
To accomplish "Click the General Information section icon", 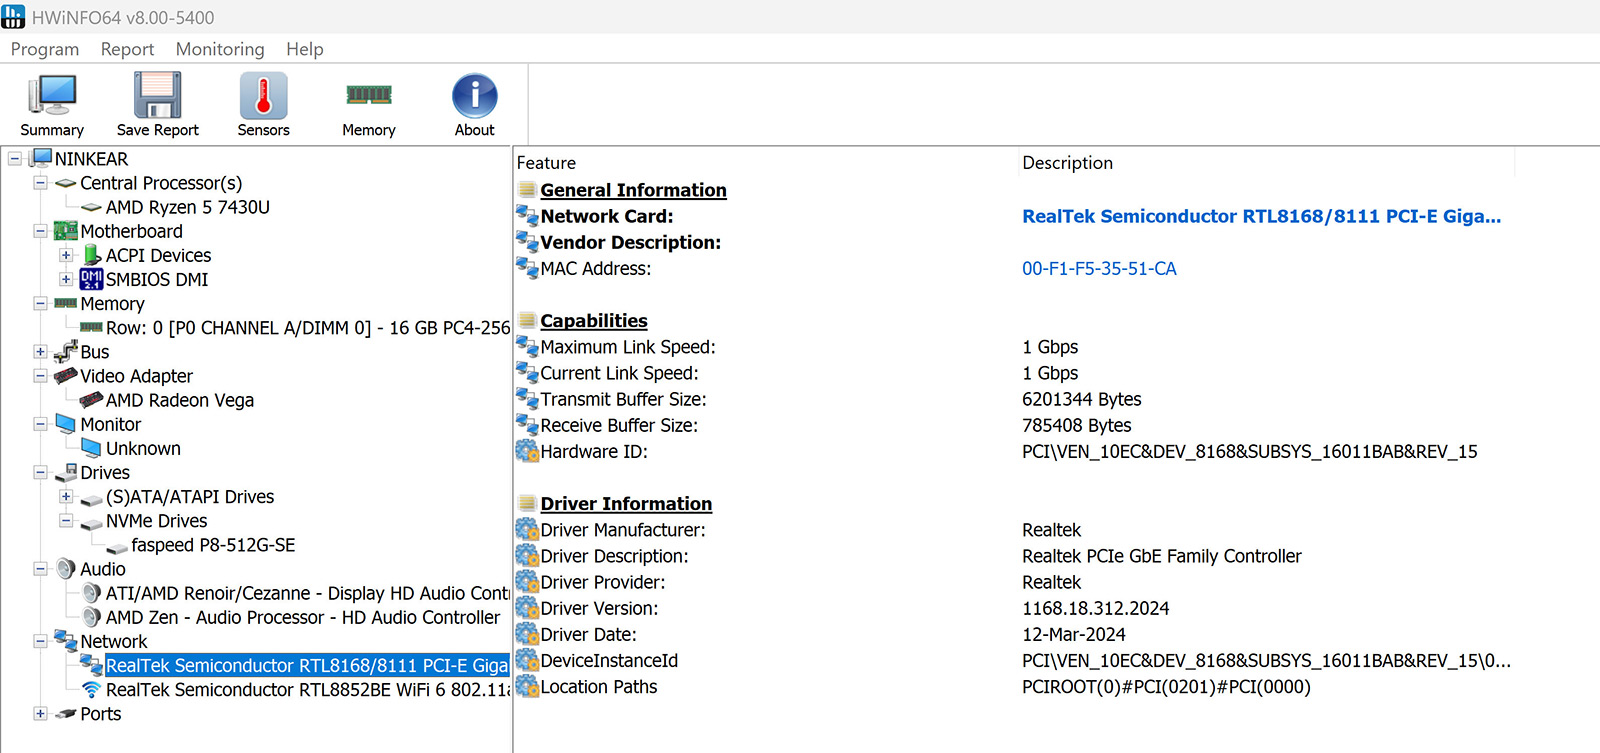I will (528, 189).
